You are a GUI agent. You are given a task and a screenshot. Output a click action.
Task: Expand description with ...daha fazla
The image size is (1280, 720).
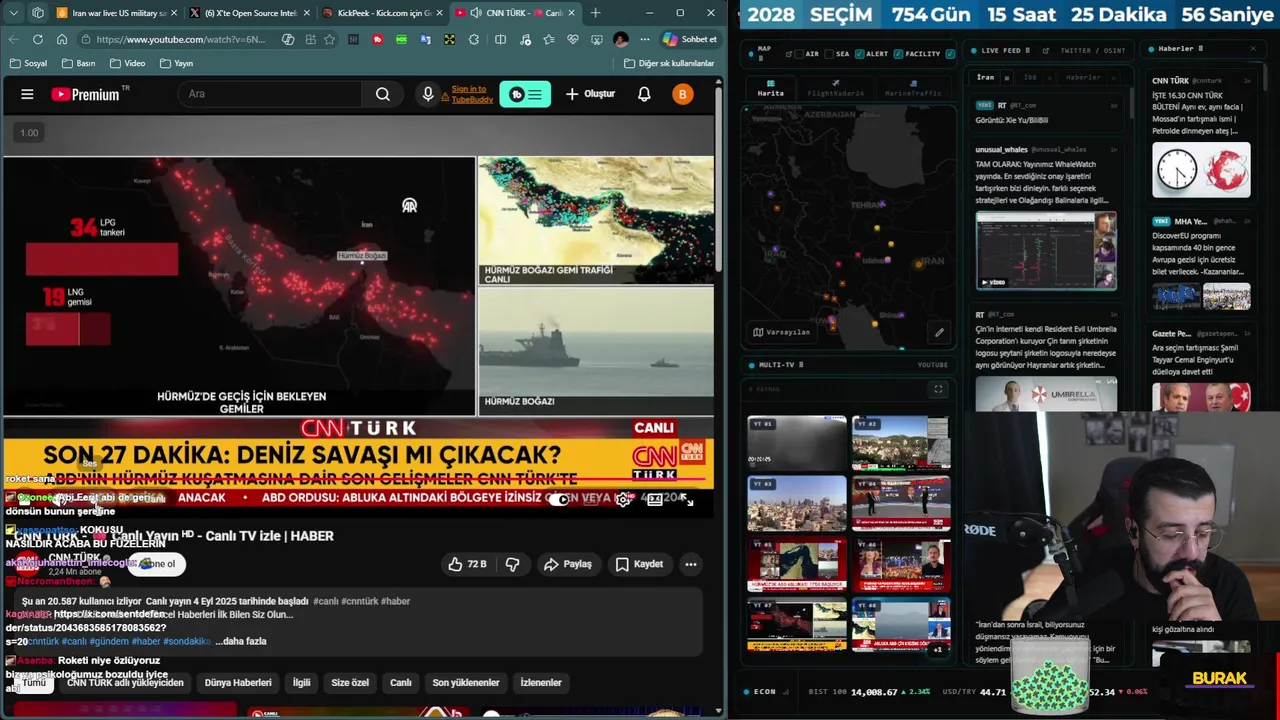241,641
